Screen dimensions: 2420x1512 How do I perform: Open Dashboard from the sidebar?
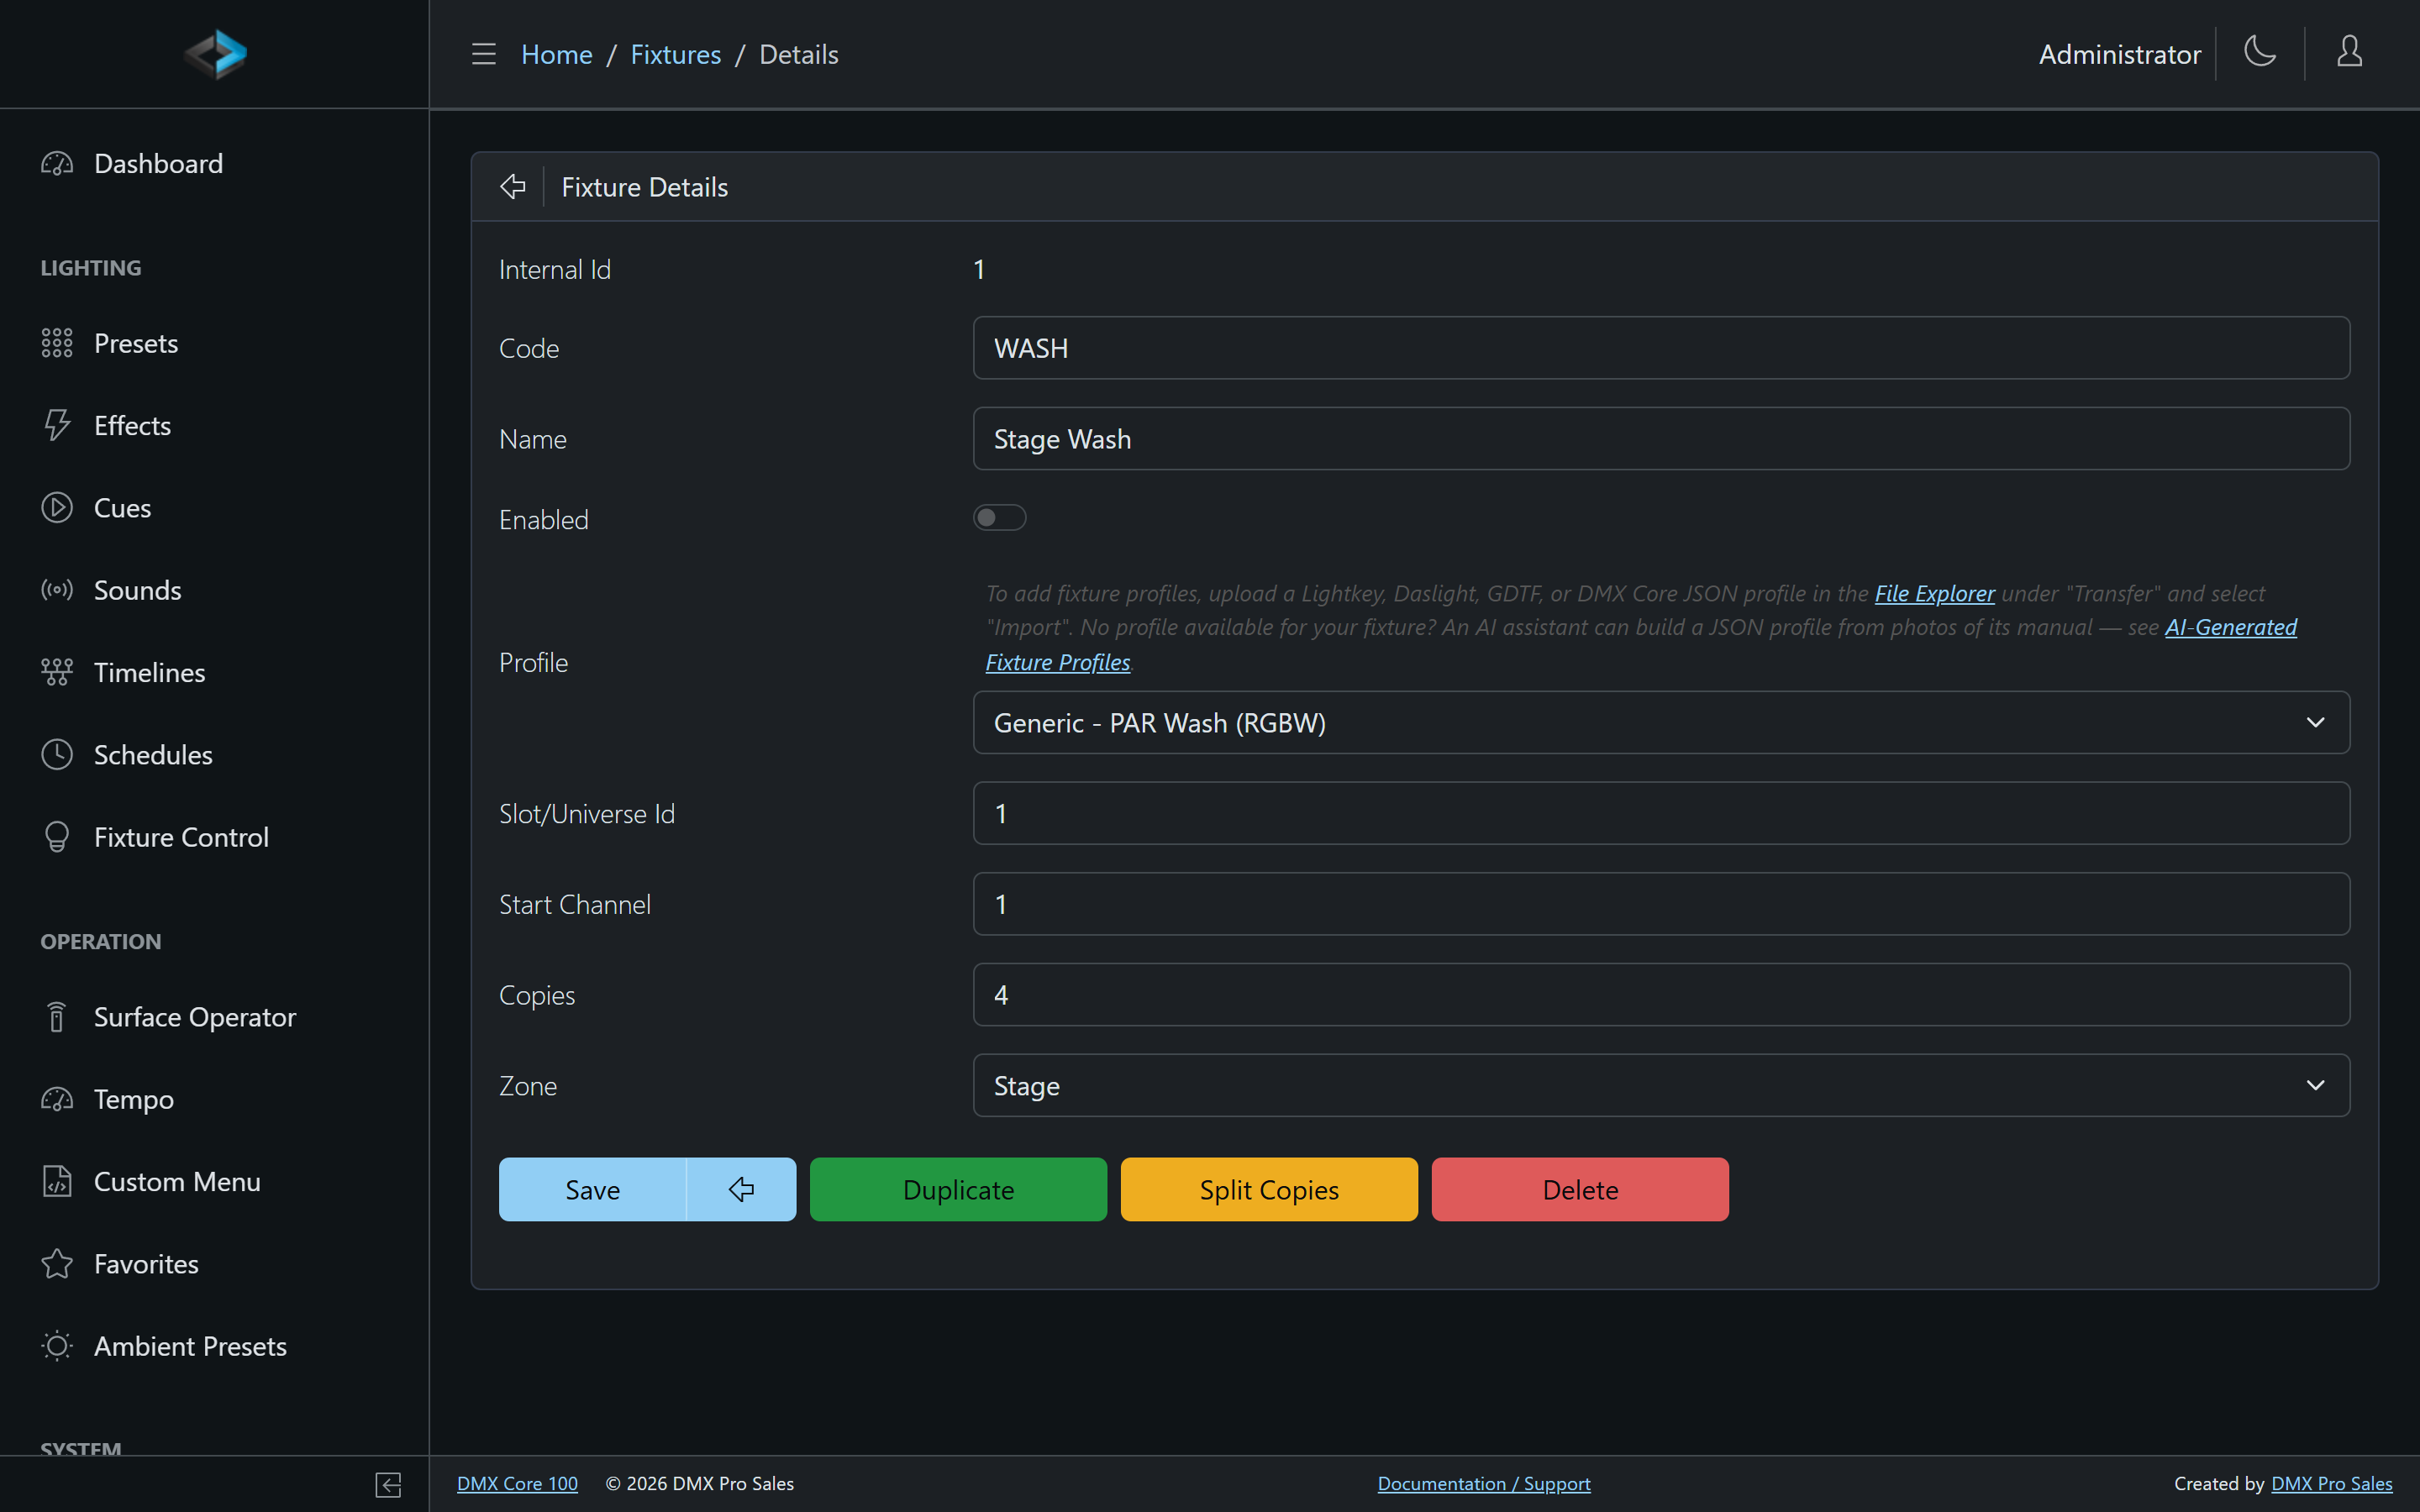(214, 164)
